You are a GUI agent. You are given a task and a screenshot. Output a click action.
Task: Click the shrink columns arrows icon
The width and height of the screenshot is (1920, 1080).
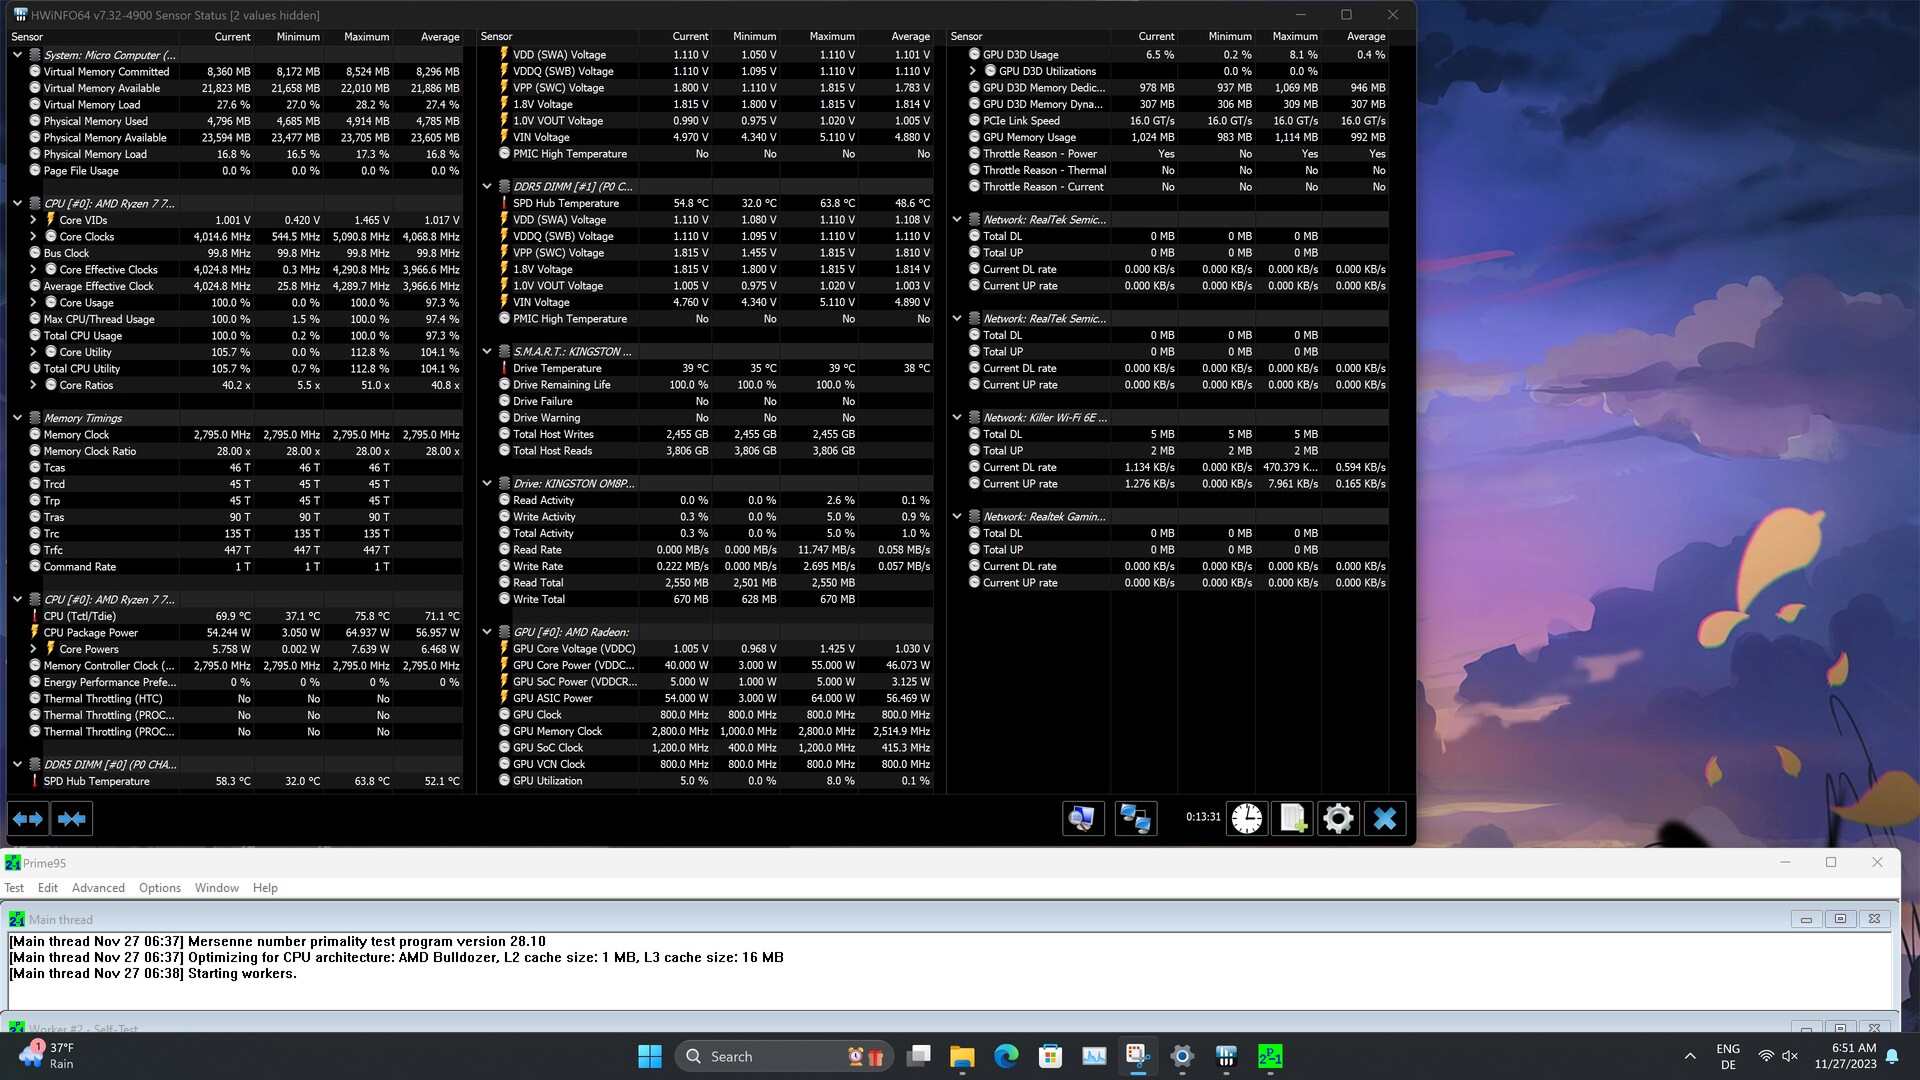click(72, 819)
